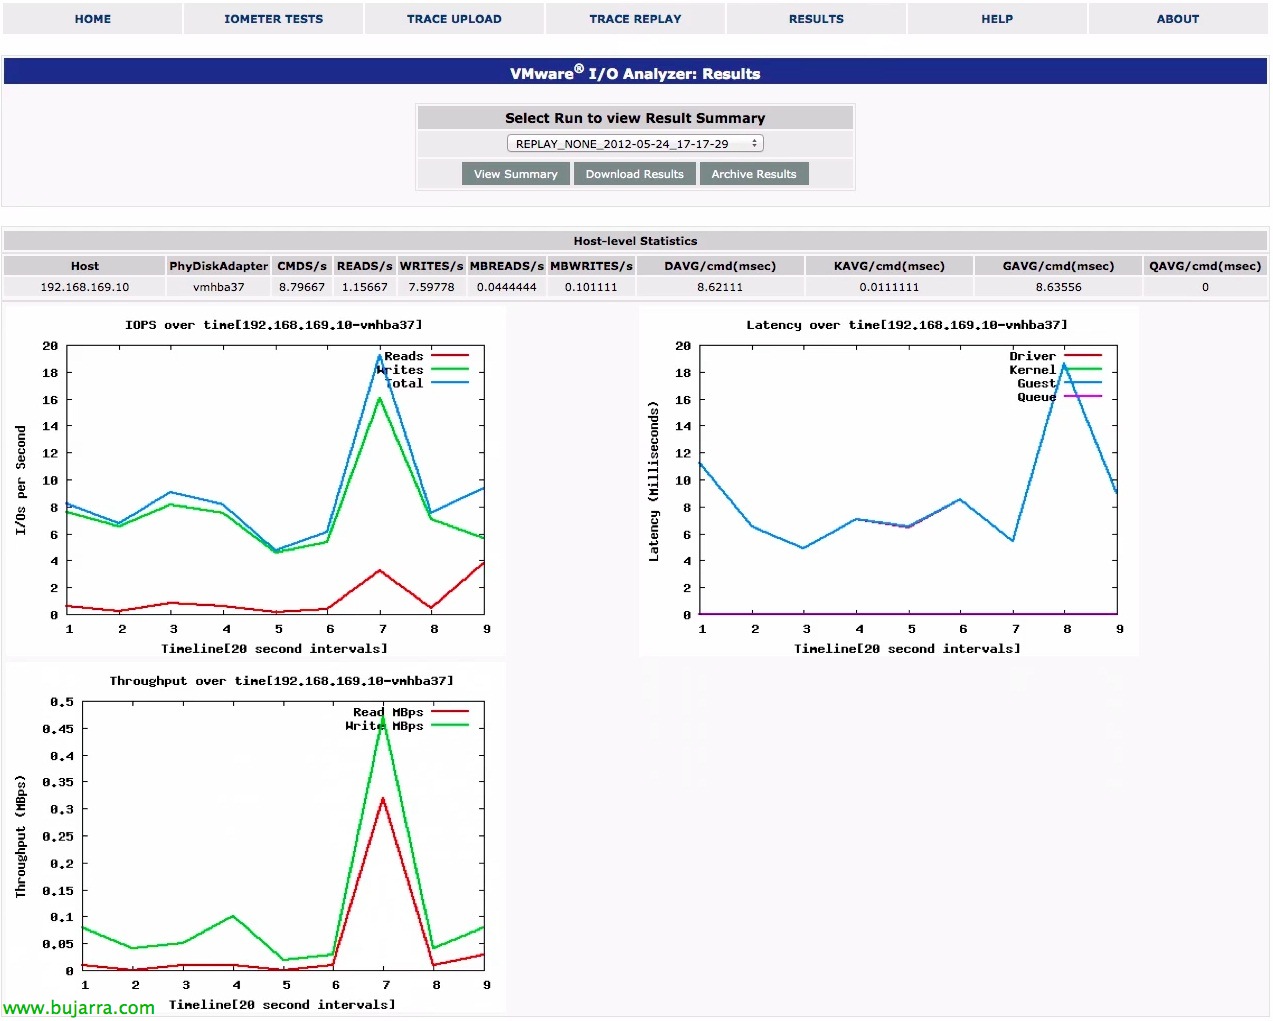This screenshot has width=1273, height=1021.
Task: Click the VMware I/O Analyzer: Results title
Action: point(635,73)
